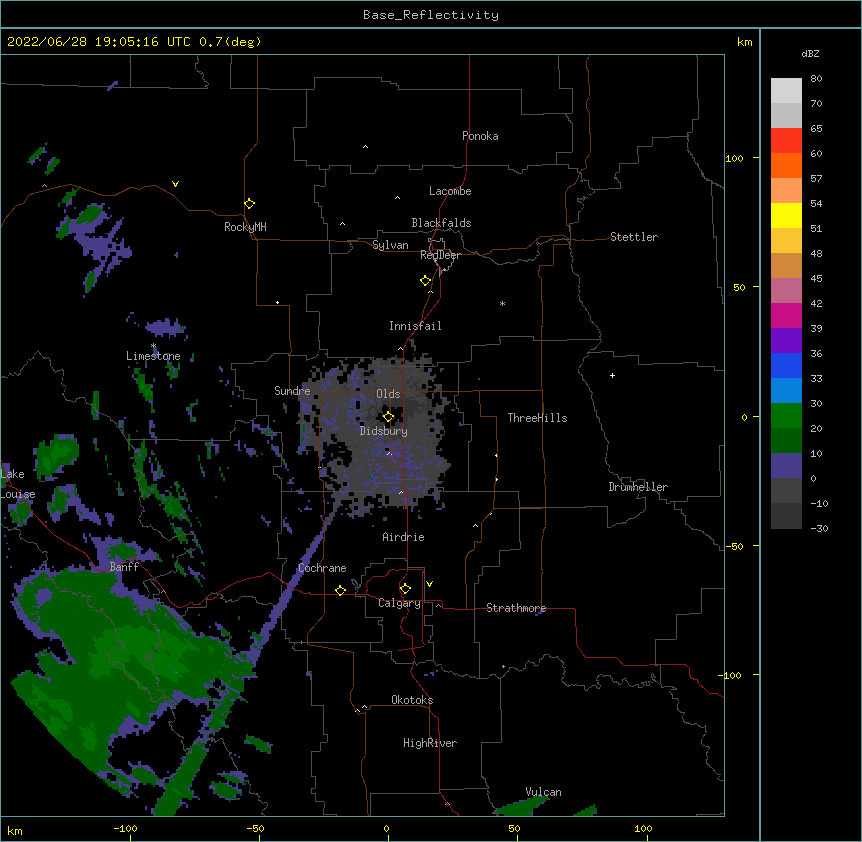The height and width of the screenshot is (842, 862).
Task: Select the yellow v marker east of Calgary
Action: click(429, 584)
